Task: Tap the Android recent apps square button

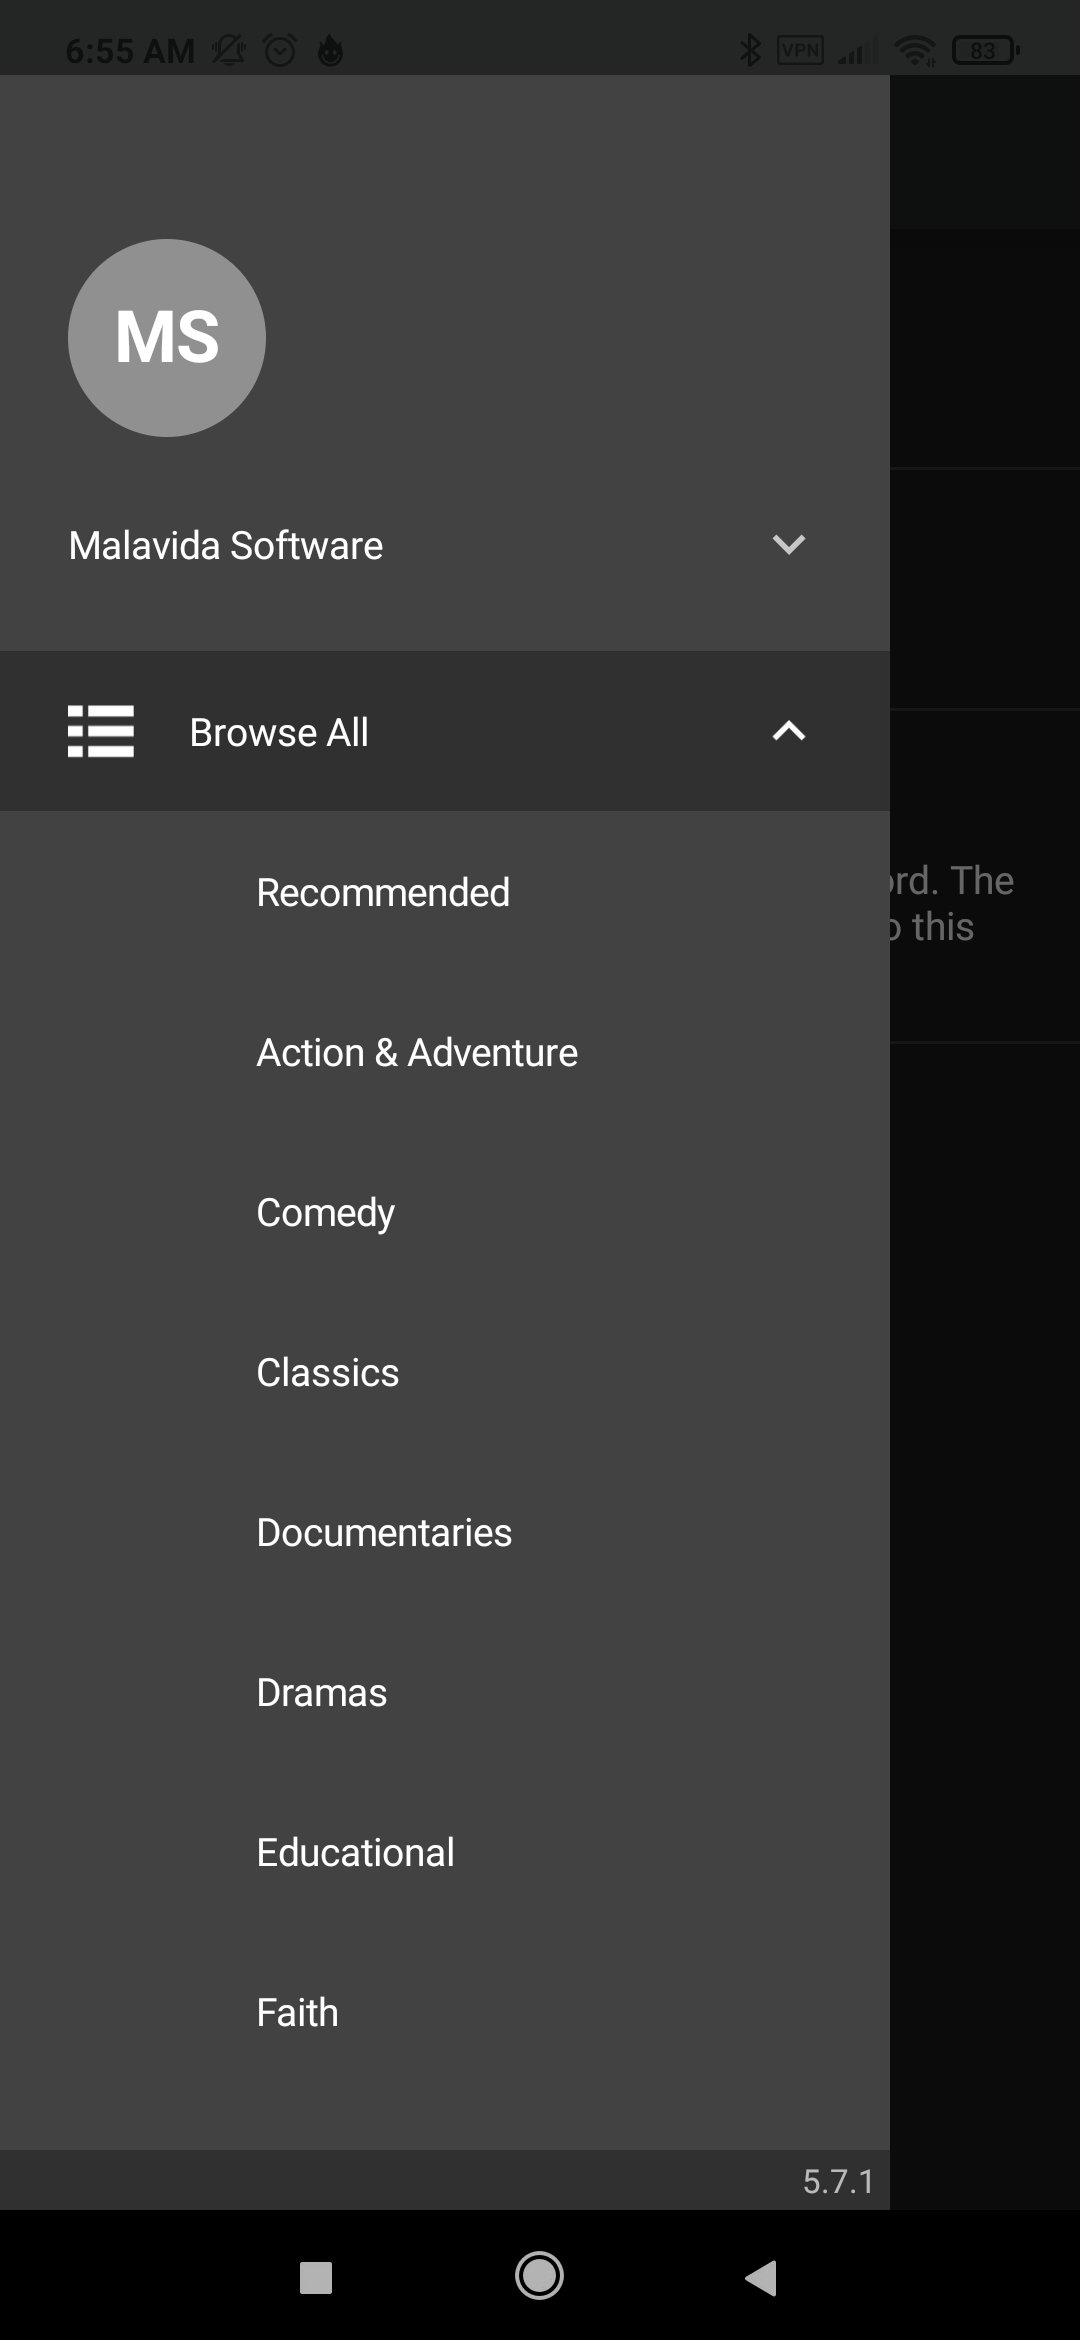Action: (316, 2278)
